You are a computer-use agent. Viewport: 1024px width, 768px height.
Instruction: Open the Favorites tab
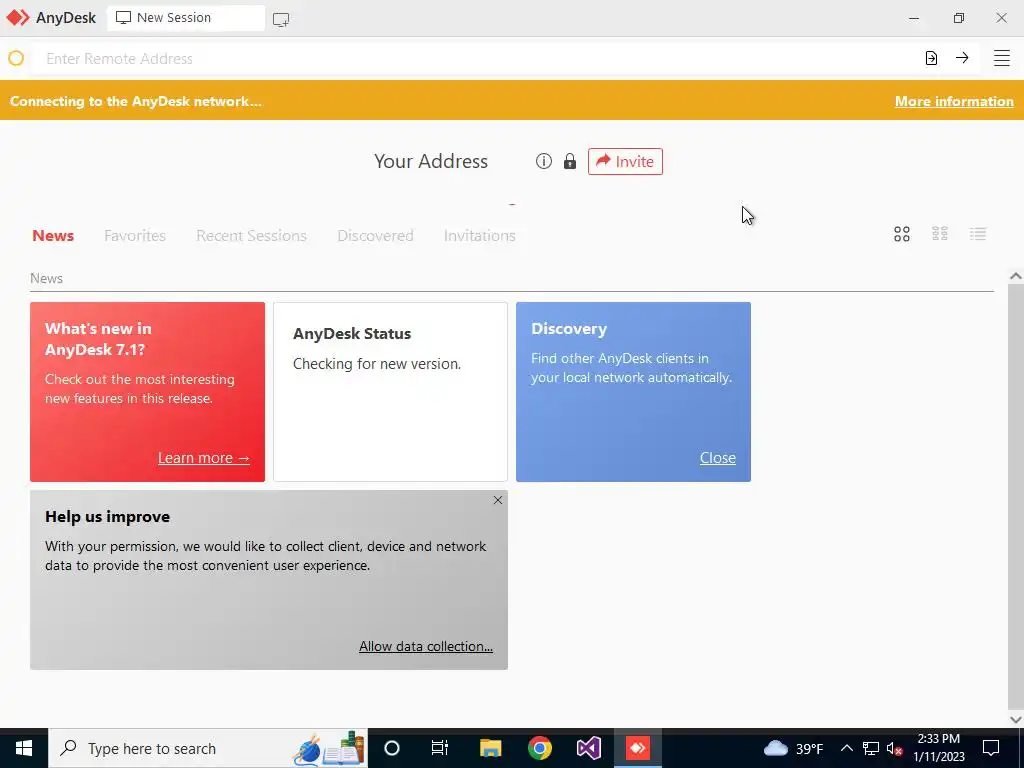coord(135,235)
